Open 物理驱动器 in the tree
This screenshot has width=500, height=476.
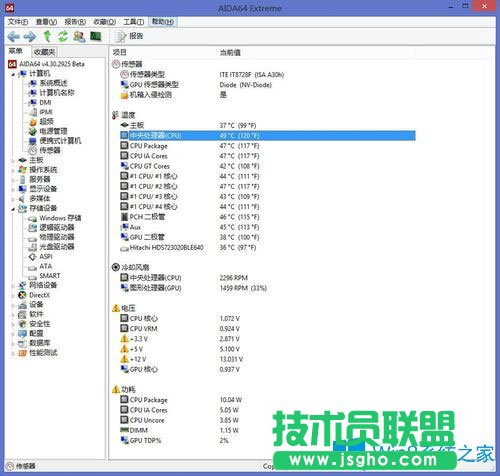(52, 237)
